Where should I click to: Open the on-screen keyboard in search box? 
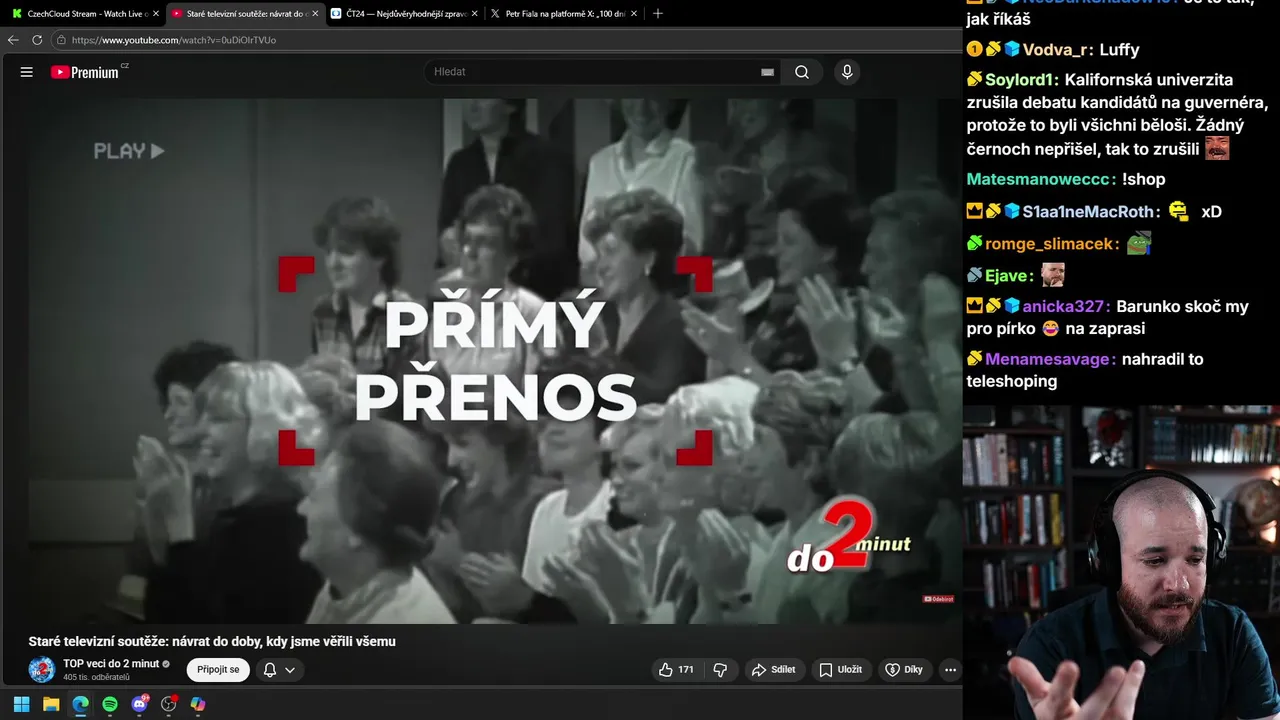(767, 72)
